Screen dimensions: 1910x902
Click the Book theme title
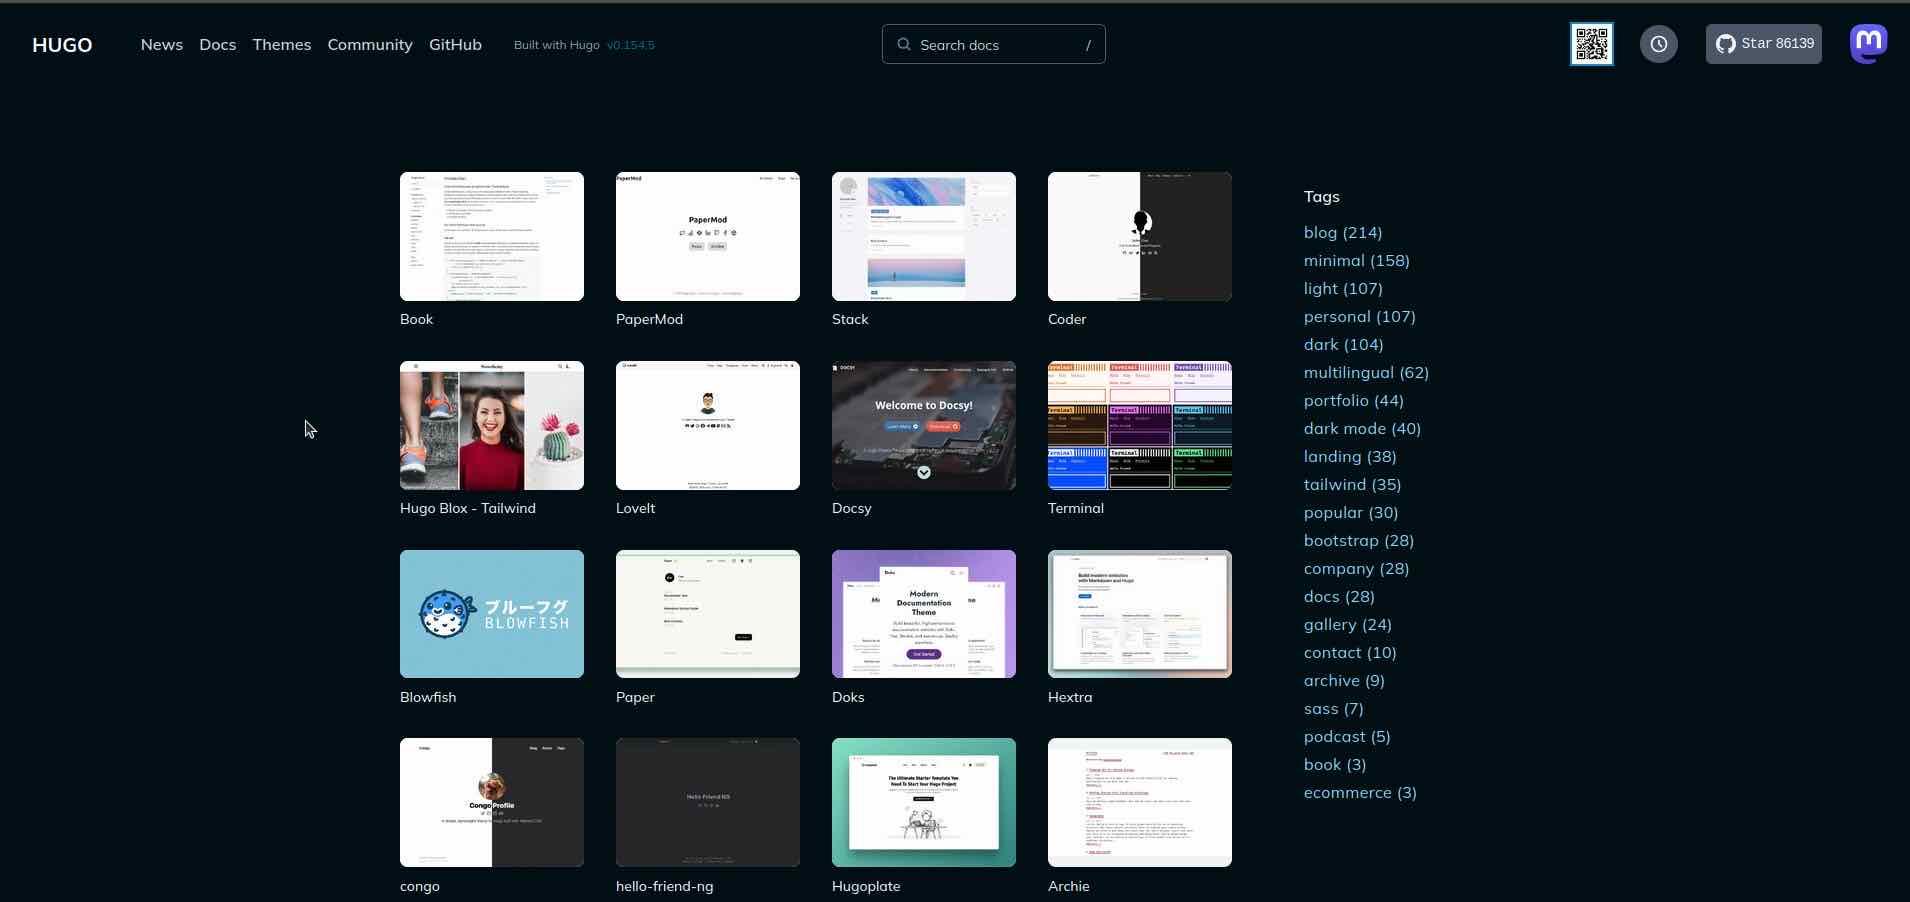tap(416, 319)
